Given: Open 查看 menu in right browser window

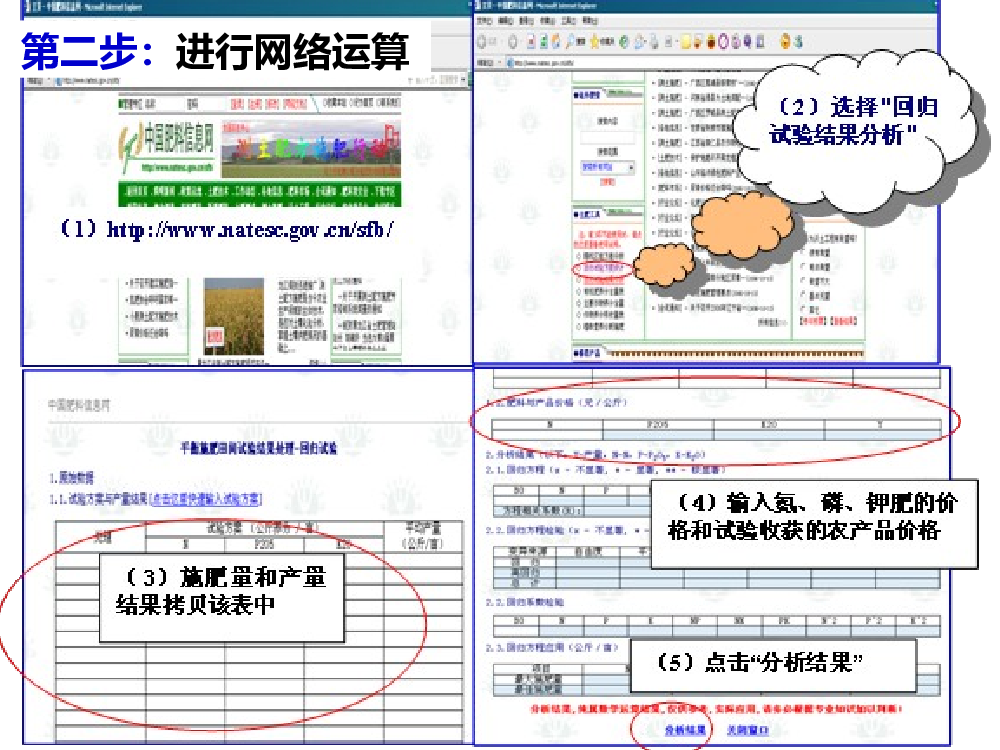Looking at the screenshot, I should click(x=527, y=21).
